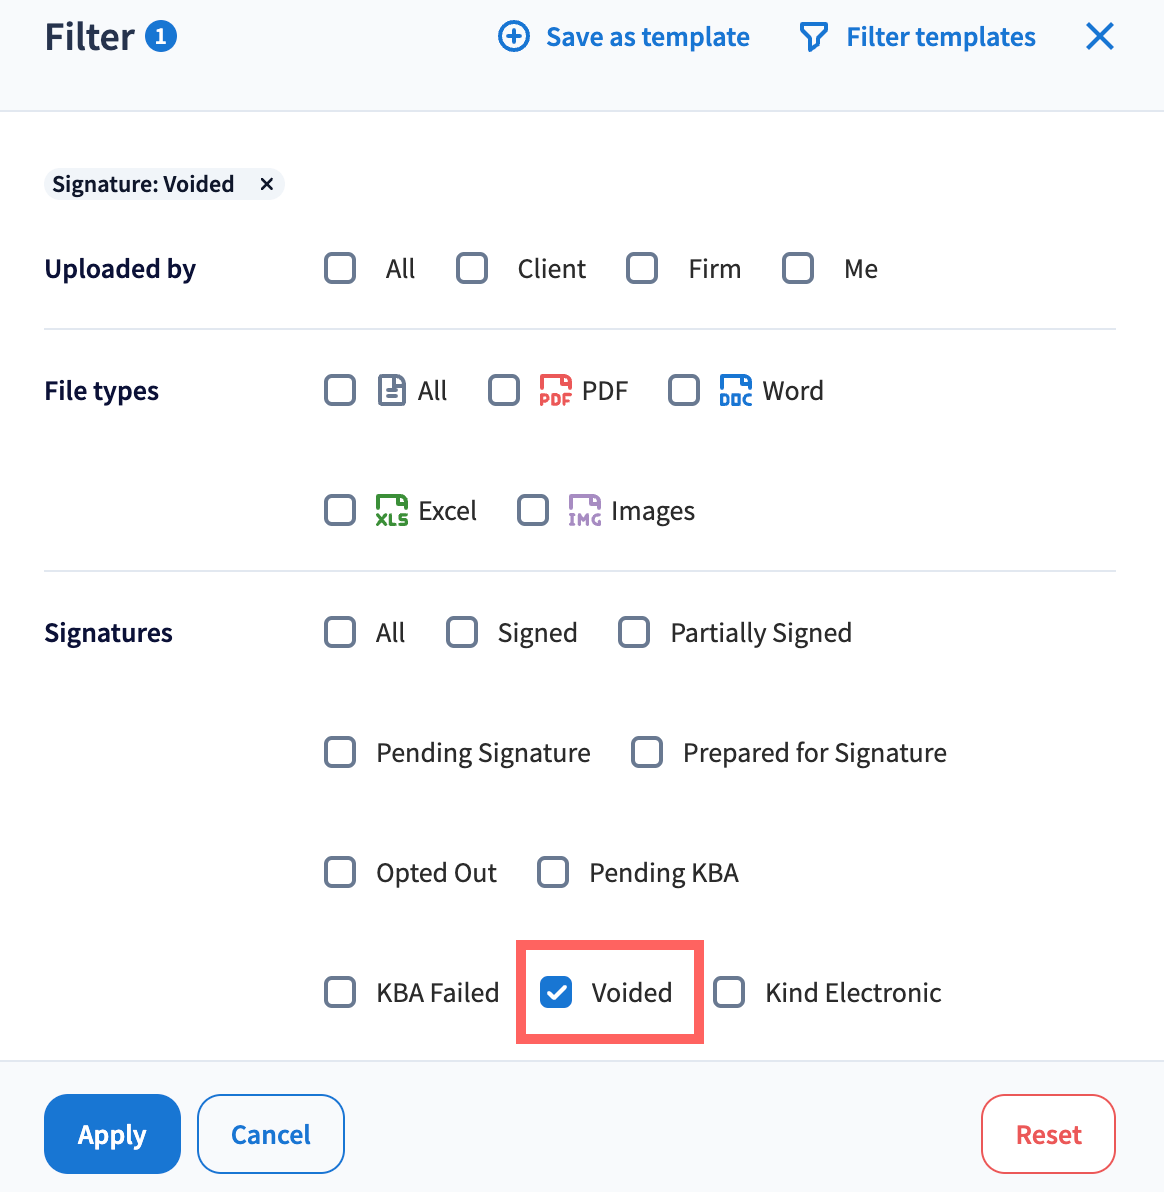Close the Filter panel with the X icon
This screenshot has width=1164, height=1192.
(x=1099, y=37)
